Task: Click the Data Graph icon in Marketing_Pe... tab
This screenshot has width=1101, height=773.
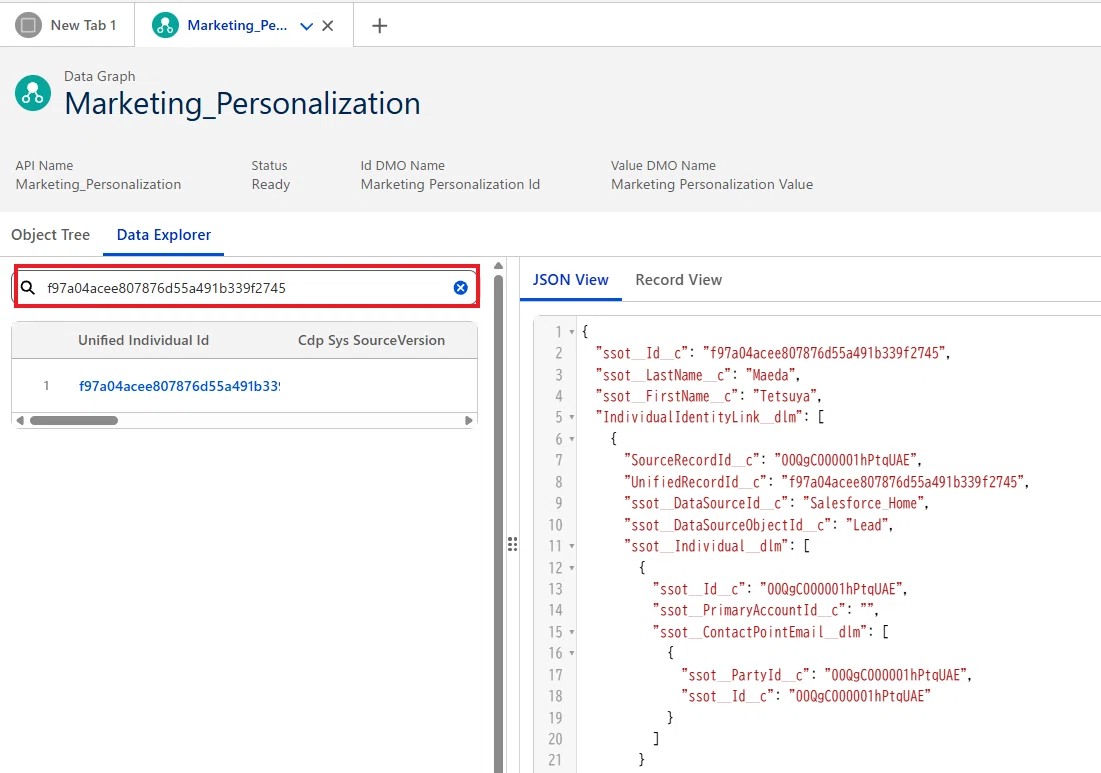Action: pos(165,25)
